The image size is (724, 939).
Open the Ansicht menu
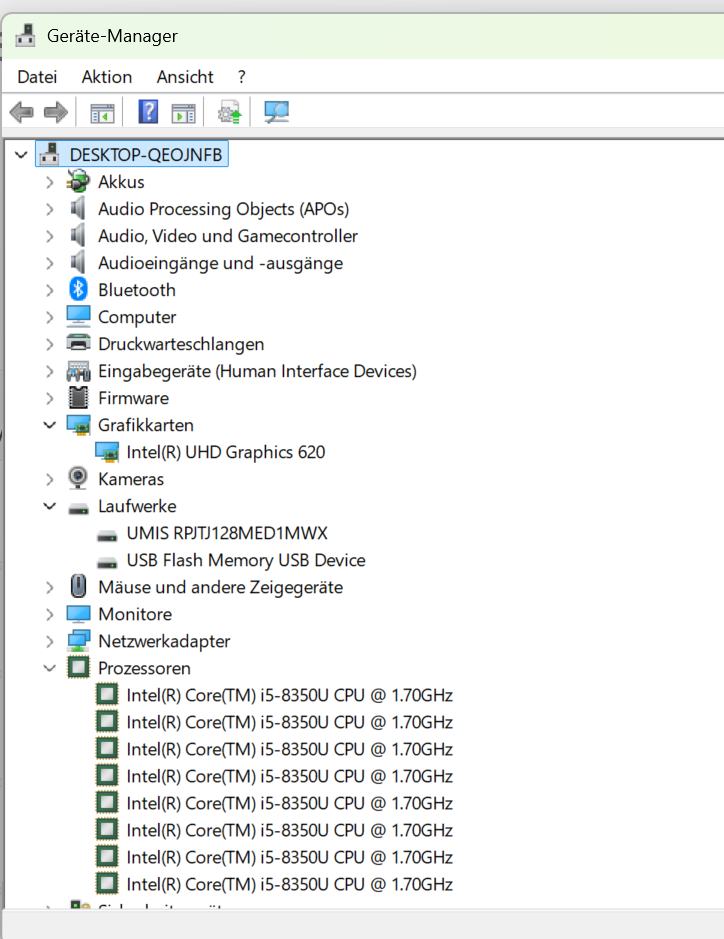(x=185, y=77)
